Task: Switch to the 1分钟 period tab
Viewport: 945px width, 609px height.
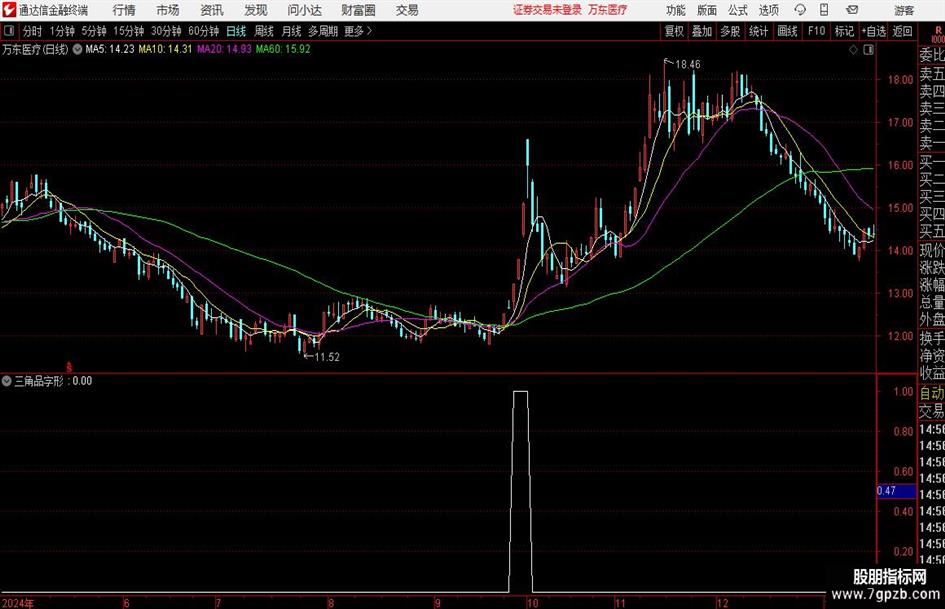Action: pyautogui.click(x=62, y=31)
